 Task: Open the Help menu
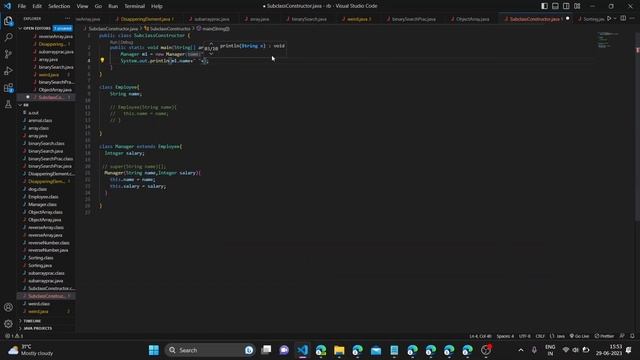coord(157,6)
